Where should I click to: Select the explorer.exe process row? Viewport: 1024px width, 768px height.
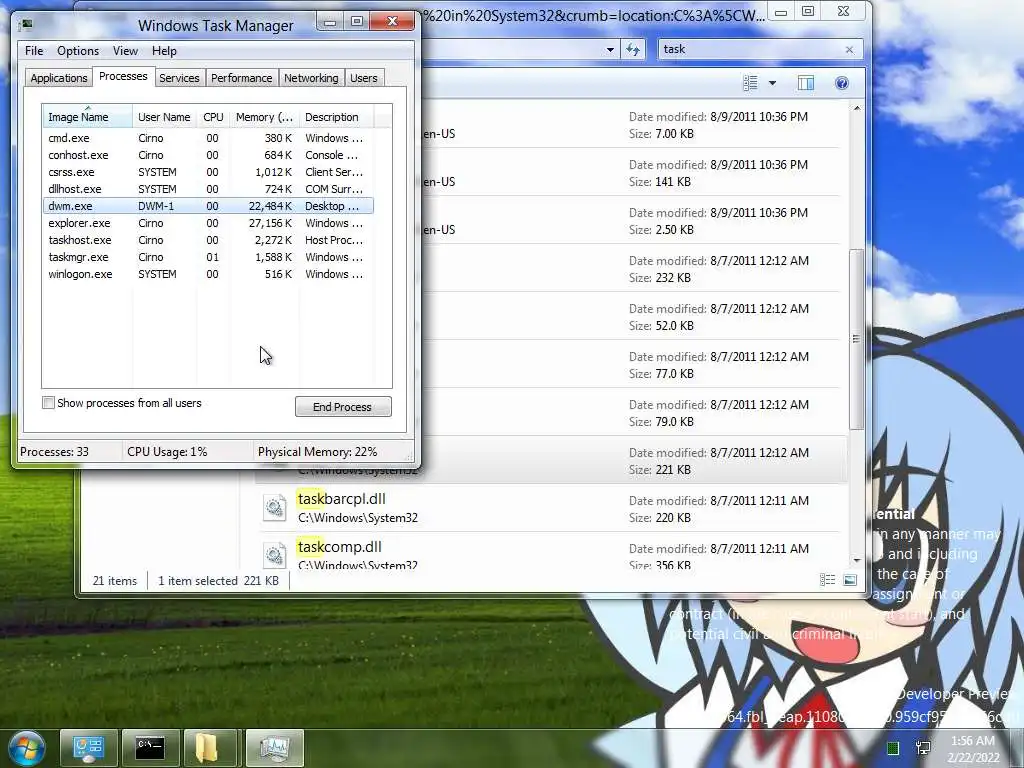208,223
